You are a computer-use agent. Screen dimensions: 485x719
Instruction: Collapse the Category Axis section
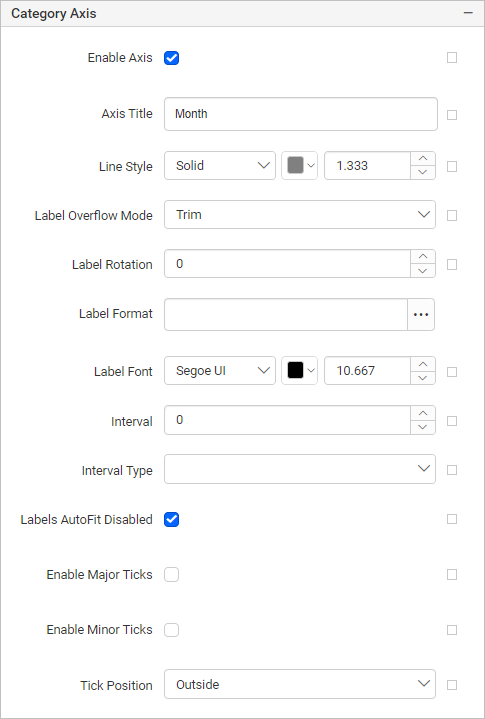(468, 13)
